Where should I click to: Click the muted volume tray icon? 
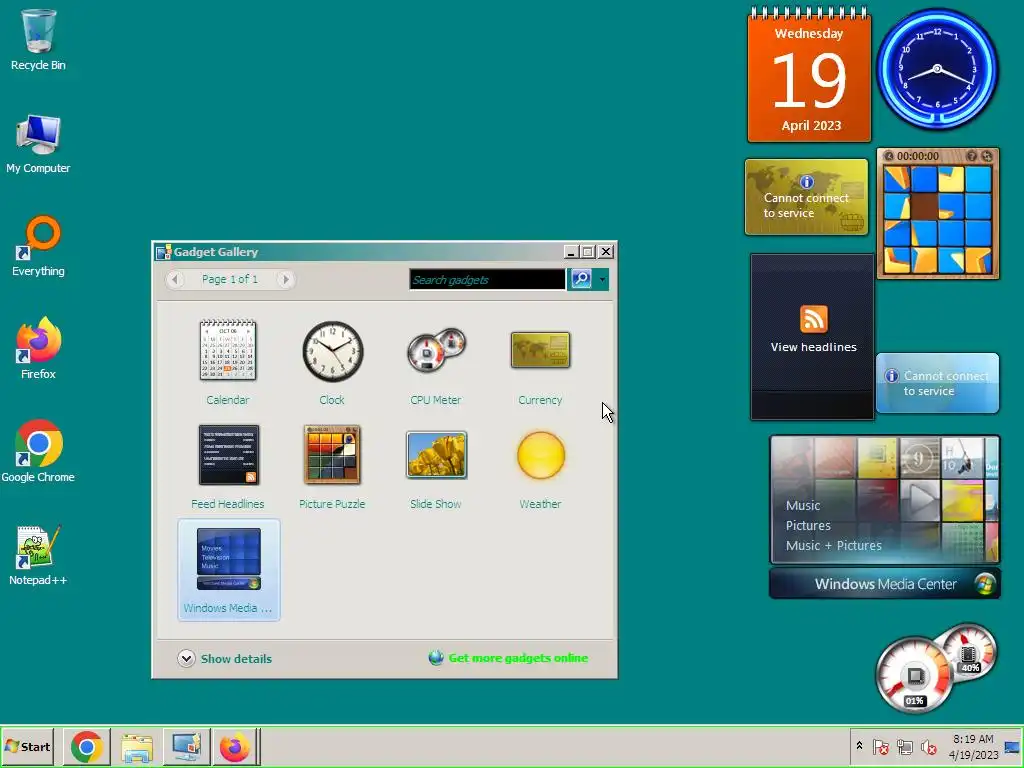(x=928, y=746)
